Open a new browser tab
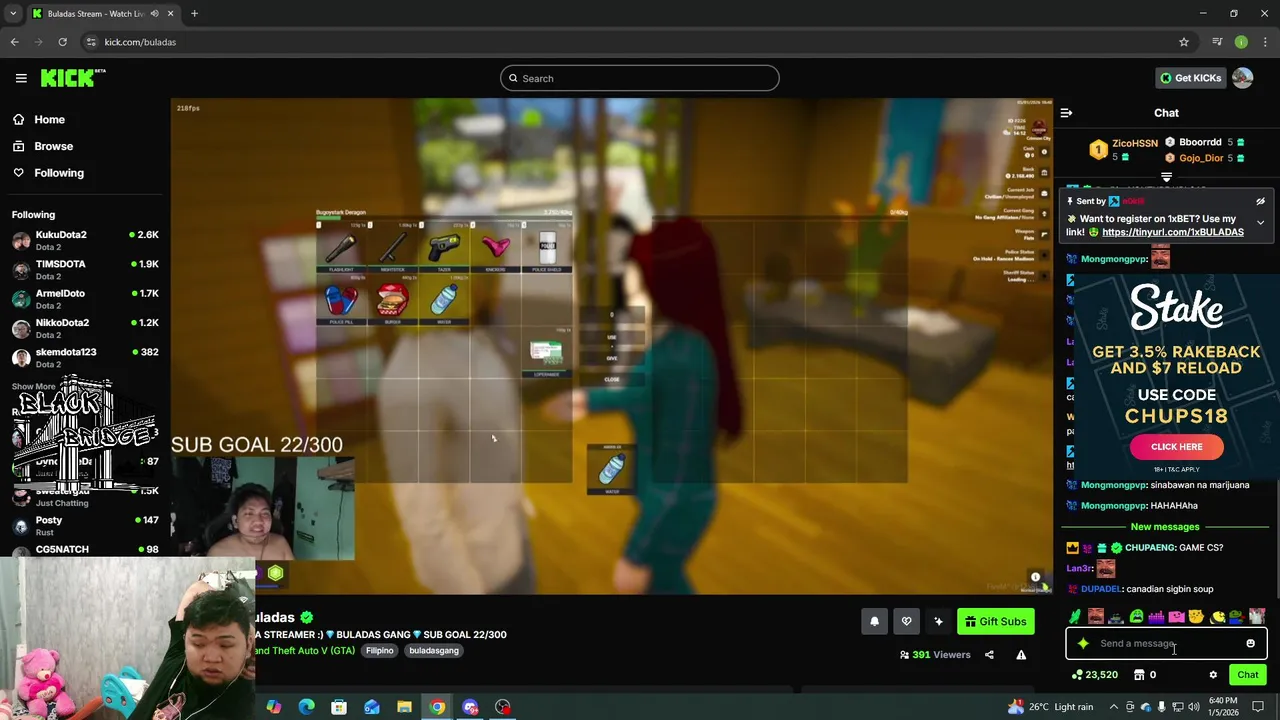The image size is (1280, 720). (194, 14)
